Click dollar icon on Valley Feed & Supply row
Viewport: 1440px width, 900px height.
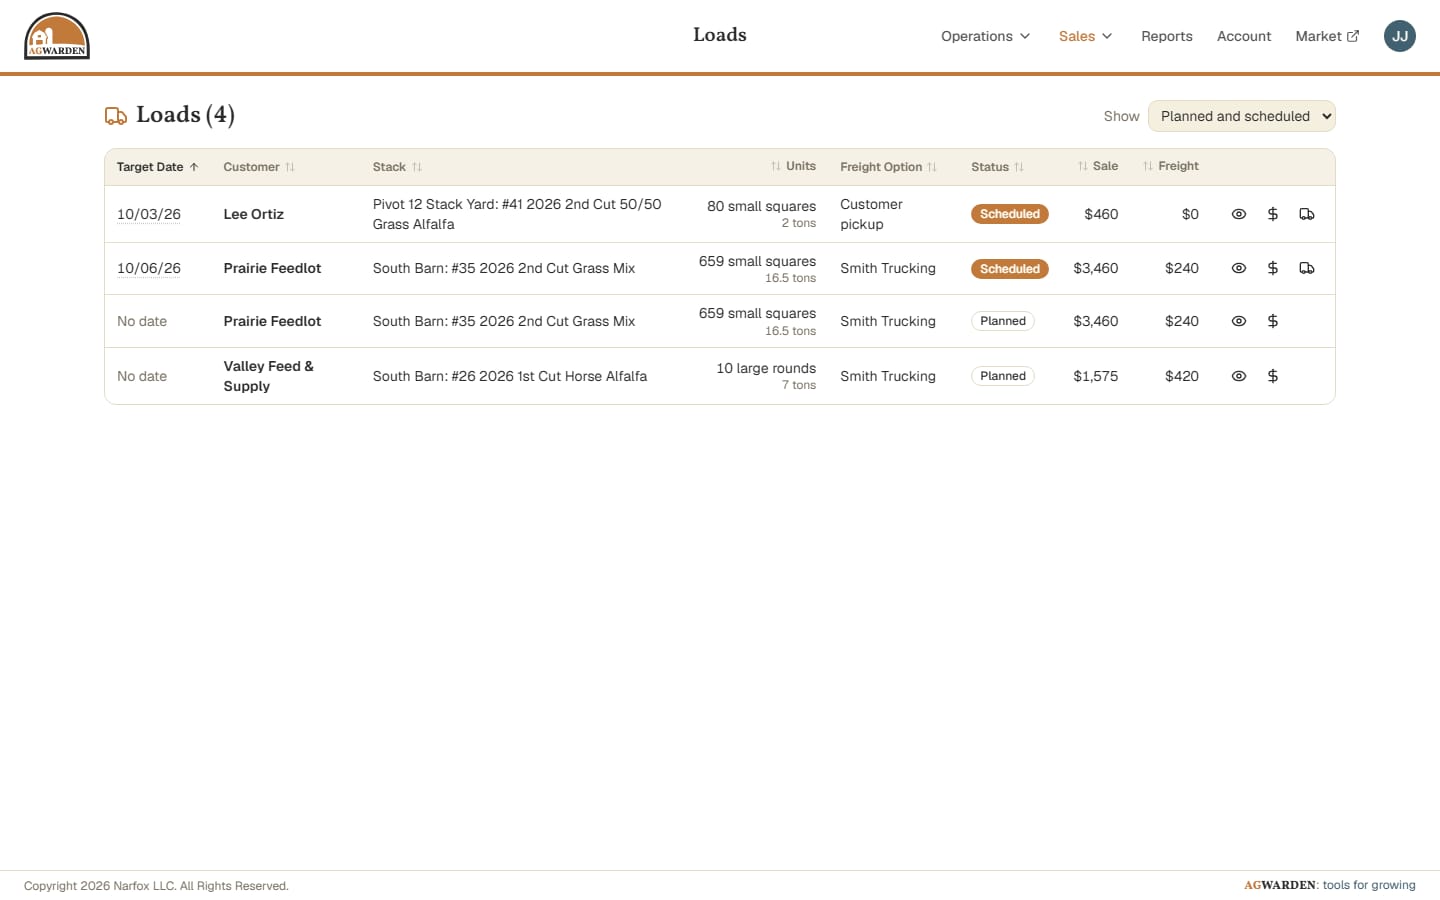(1272, 376)
